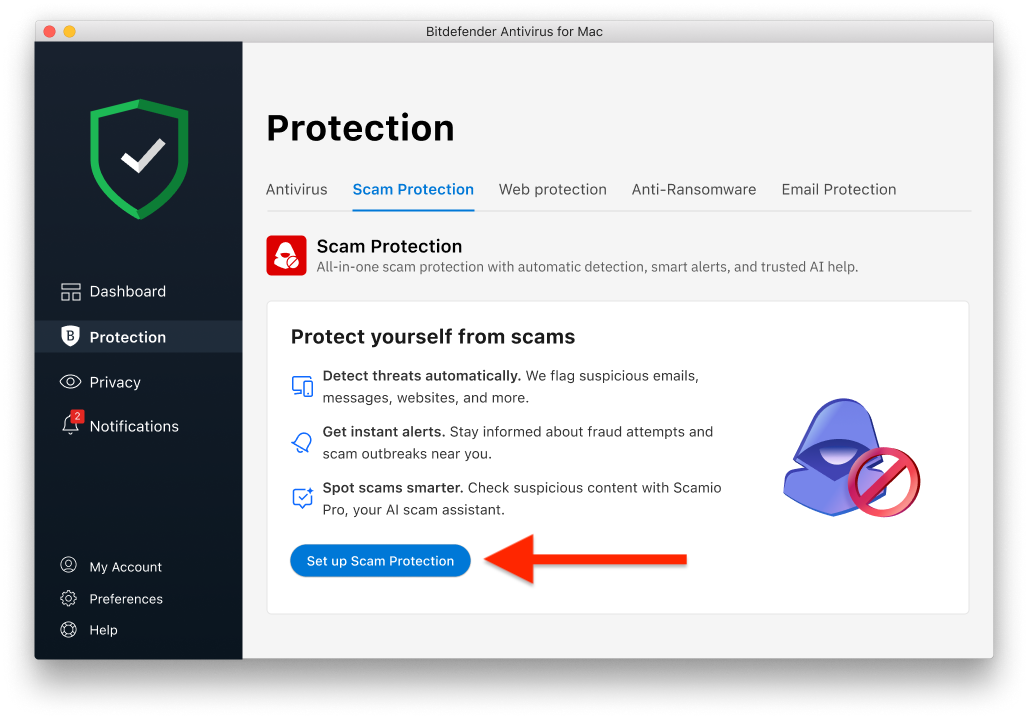This screenshot has height=719, width=1029.
Task: Switch to the Email Protection tab
Action: [x=838, y=189]
